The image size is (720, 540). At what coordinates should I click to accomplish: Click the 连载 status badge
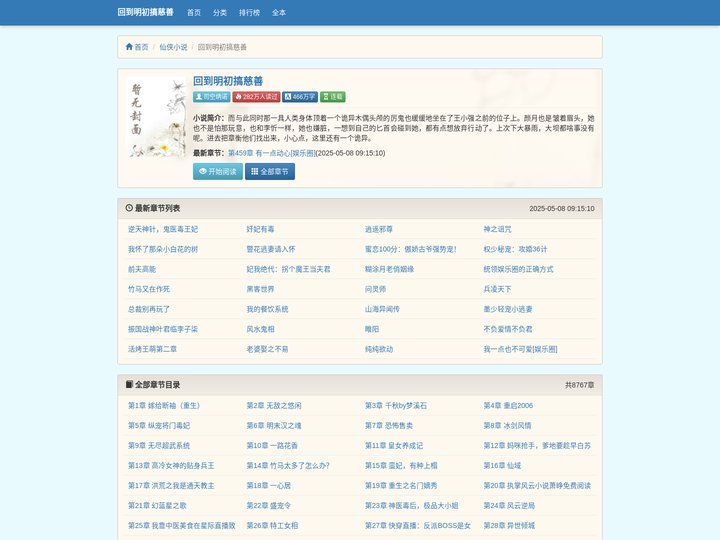point(332,97)
